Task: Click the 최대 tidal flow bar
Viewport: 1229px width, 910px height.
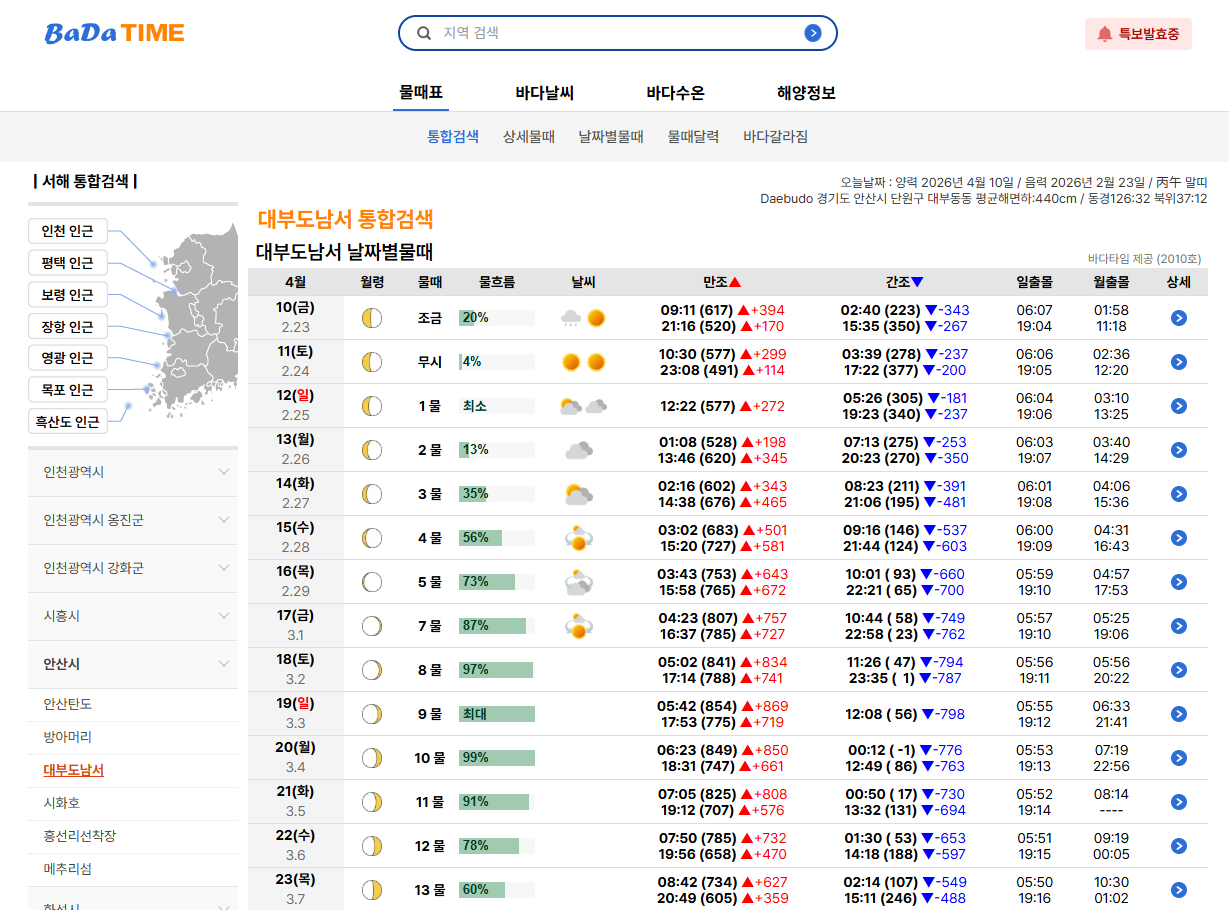Action: [497, 714]
